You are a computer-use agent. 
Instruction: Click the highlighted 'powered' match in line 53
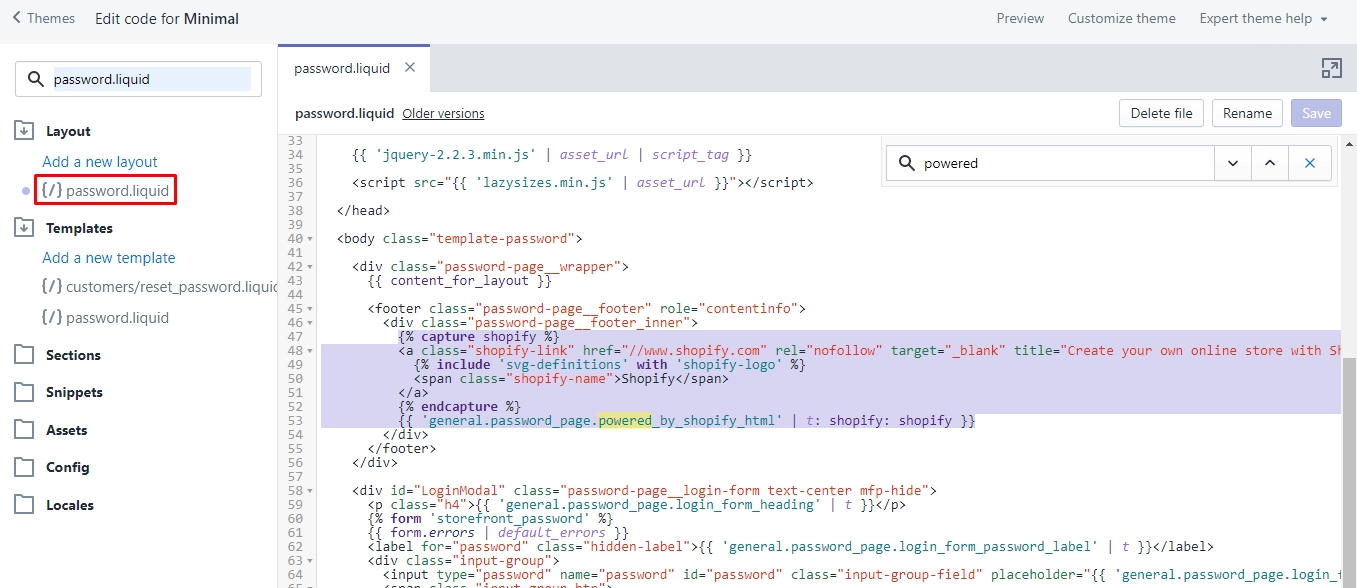pos(624,421)
